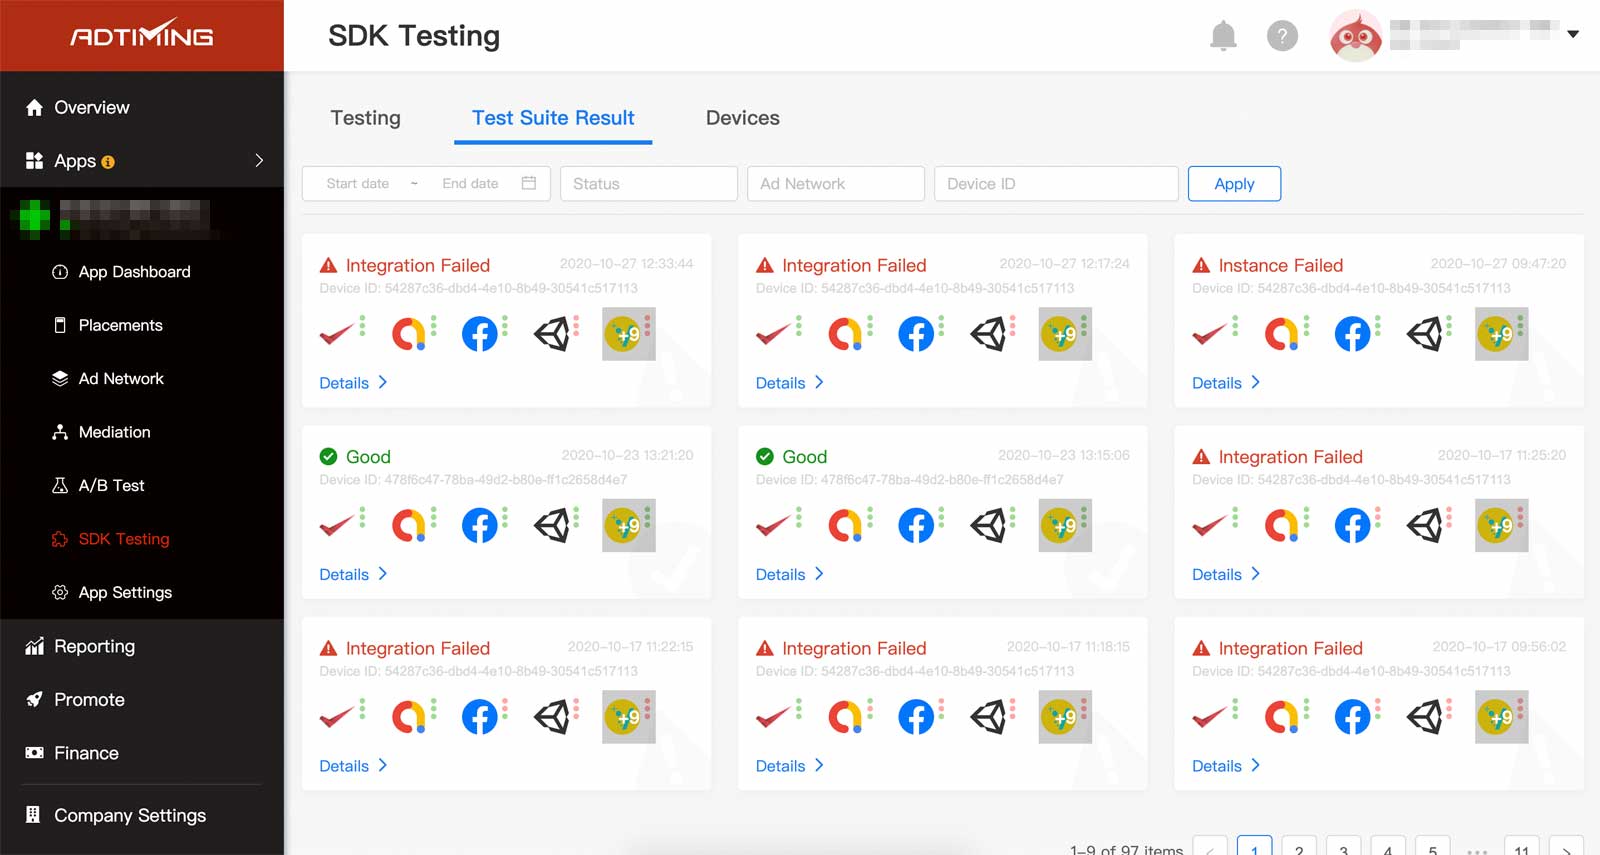Switch to the Testing tab
Viewport: 1600px width, 855px height.
click(x=366, y=118)
